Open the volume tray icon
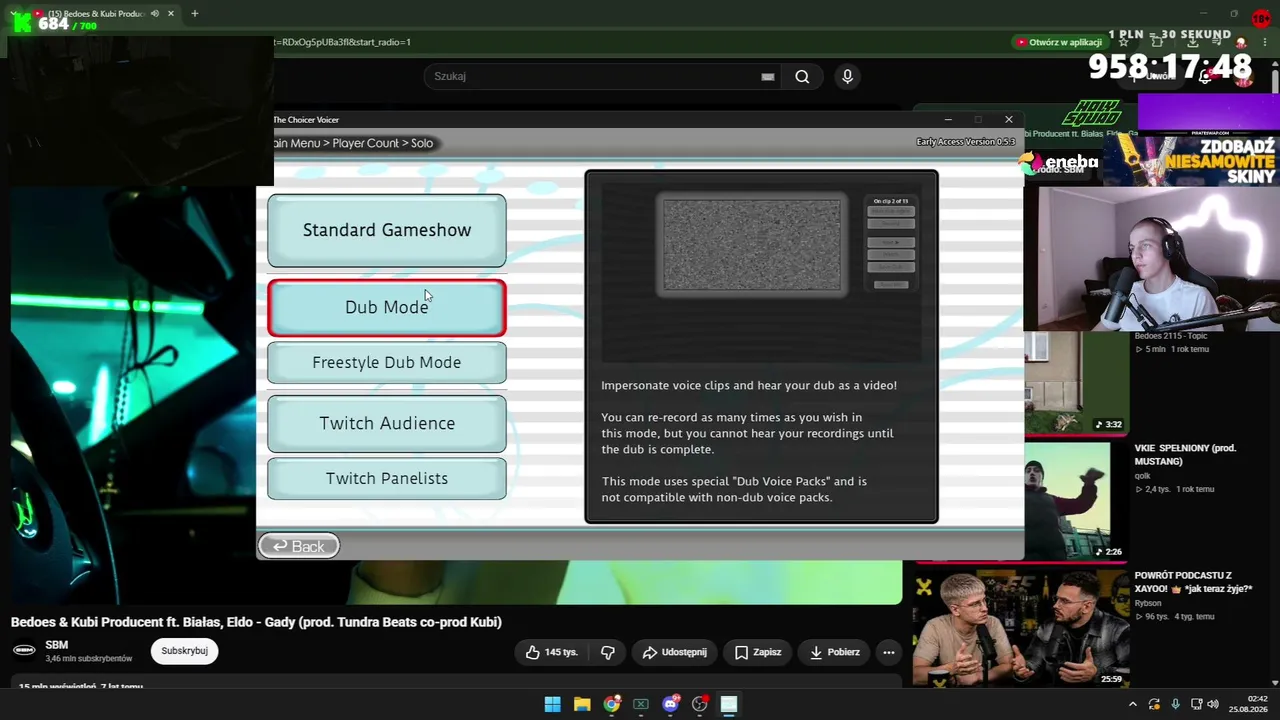This screenshot has width=1280, height=720. pyautogui.click(x=1213, y=704)
